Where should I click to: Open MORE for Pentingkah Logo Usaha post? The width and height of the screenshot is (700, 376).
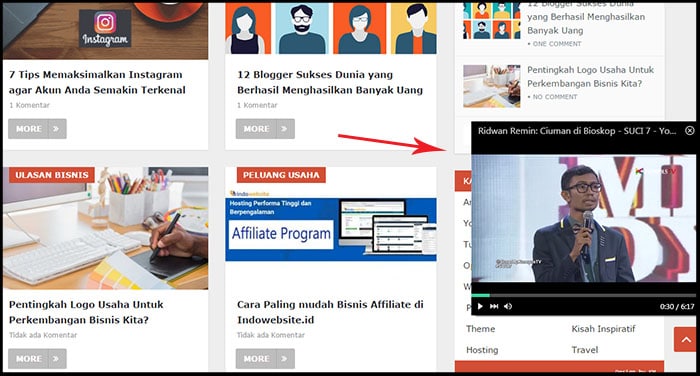[x=37, y=359]
